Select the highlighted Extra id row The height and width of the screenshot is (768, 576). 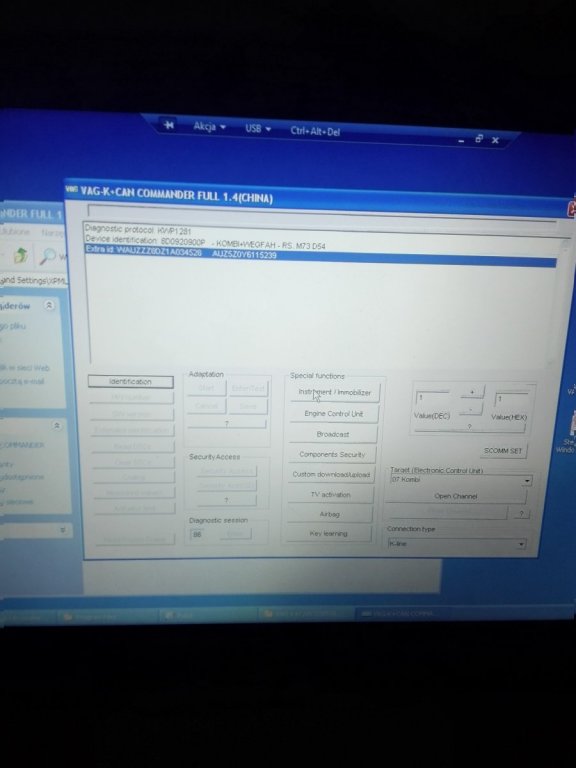click(x=320, y=256)
